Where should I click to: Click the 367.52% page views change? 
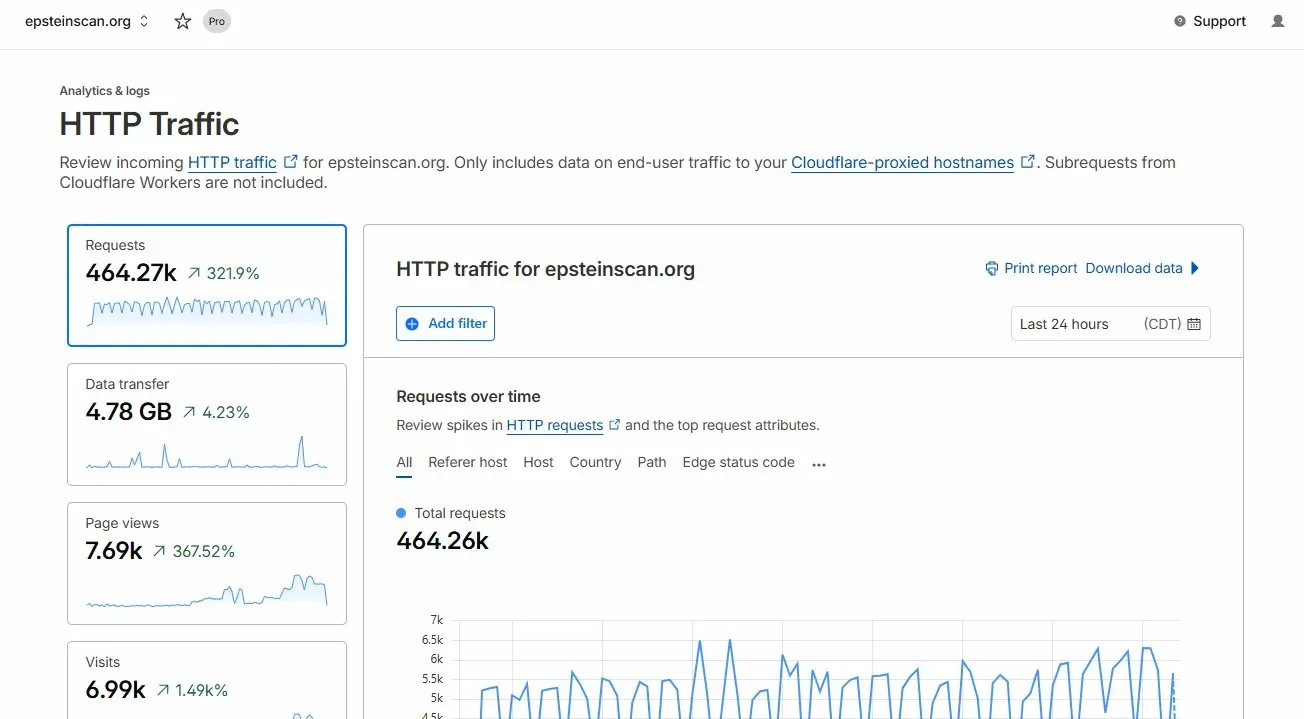pos(194,551)
